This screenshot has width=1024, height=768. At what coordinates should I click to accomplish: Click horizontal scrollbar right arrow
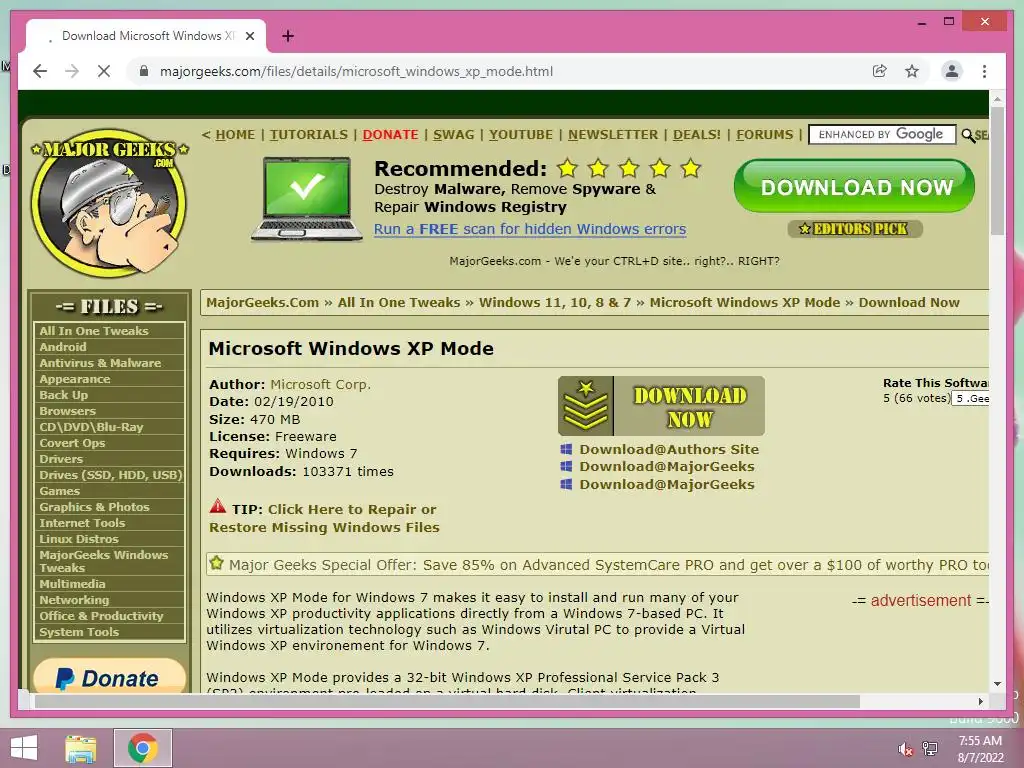pyautogui.click(x=980, y=701)
